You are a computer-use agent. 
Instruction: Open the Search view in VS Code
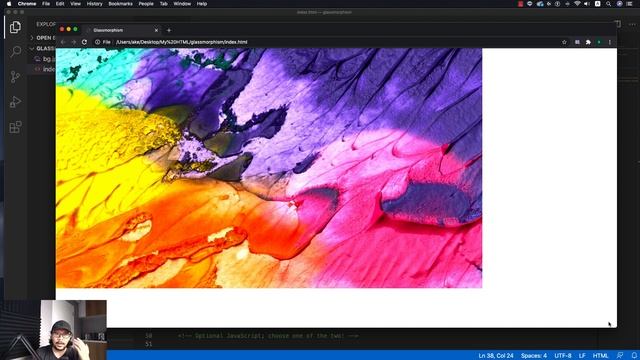[15, 51]
